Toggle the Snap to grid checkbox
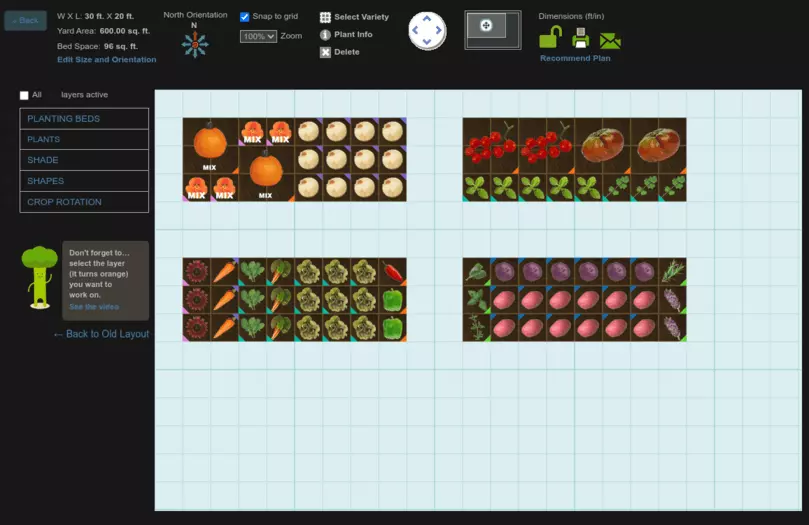The width and height of the screenshot is (809, 525). [x=245, y=17]
